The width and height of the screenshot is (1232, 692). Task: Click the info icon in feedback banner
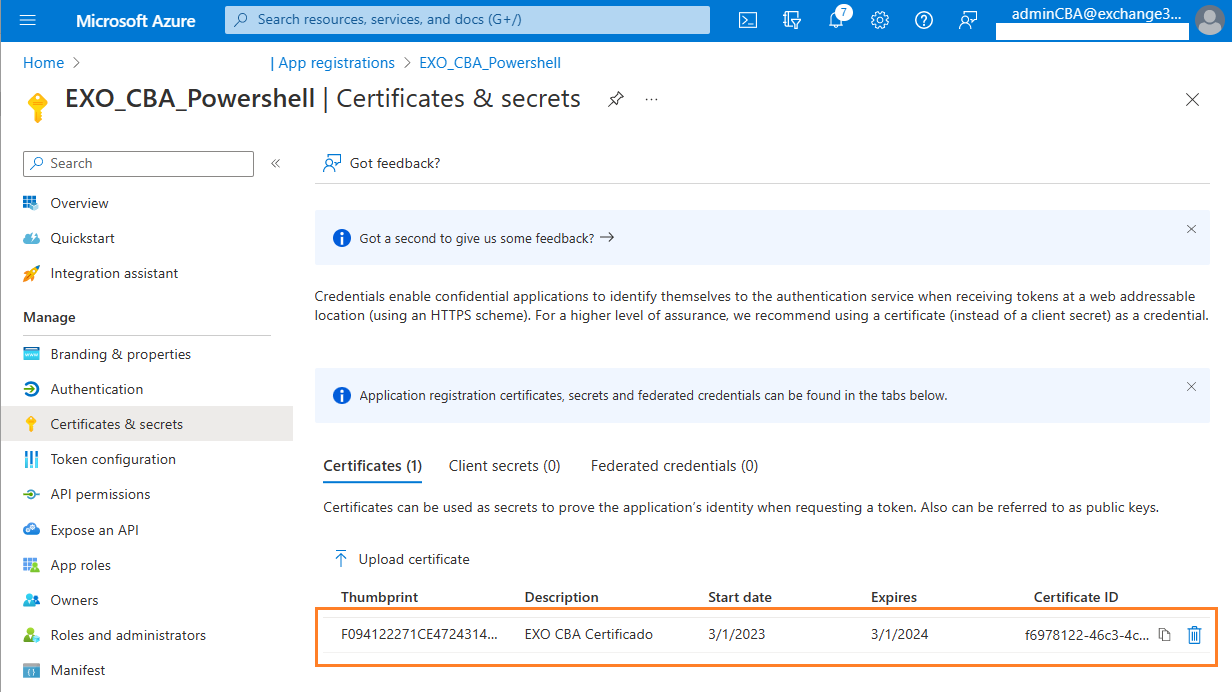pyautogui.click(x=342, y=238)
